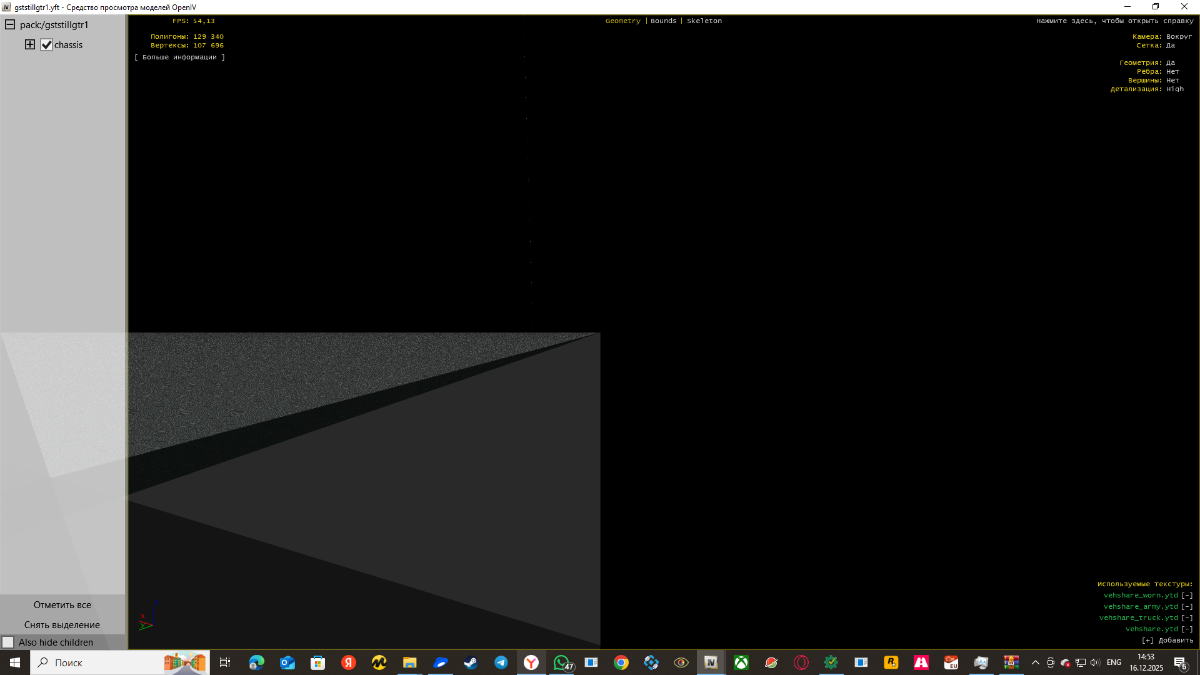The height and width of the screenshot is (675, 1200).
Task: Uncheck the chassis visibility checkbox
Action: [46, 45]
